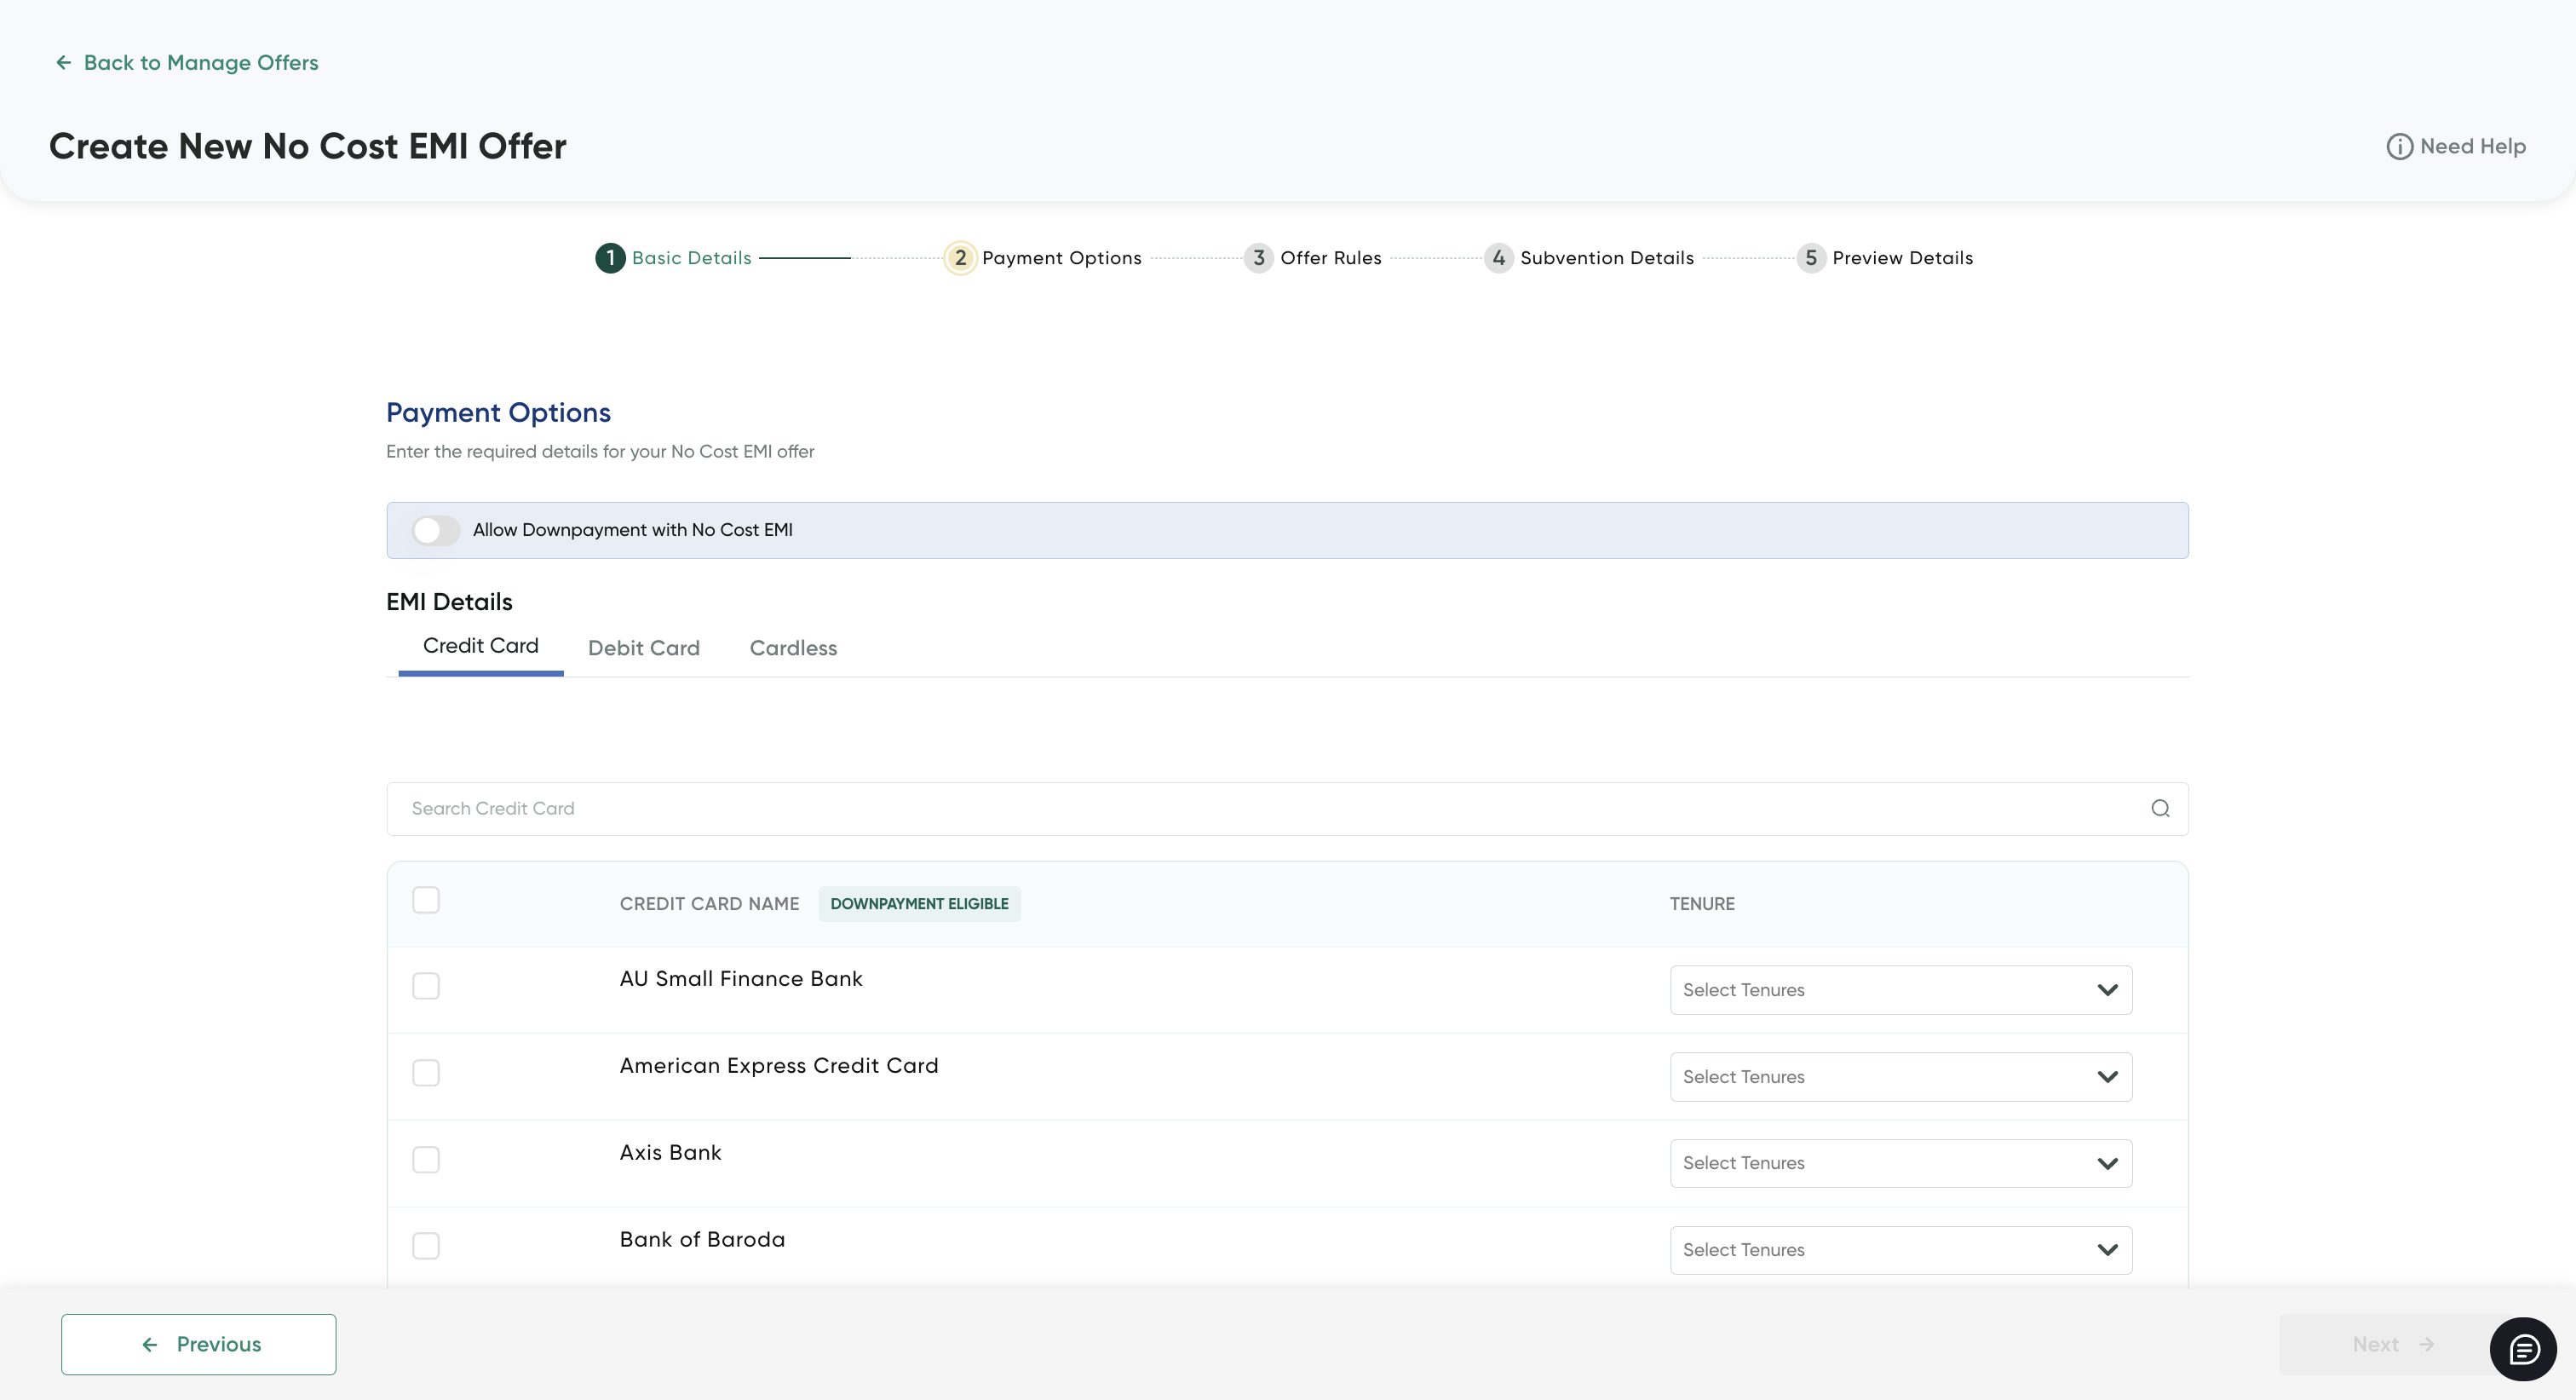Check the American Express Credit Card checkbox
This screenshot has height=1400, width=2576.
[426, 1073]
